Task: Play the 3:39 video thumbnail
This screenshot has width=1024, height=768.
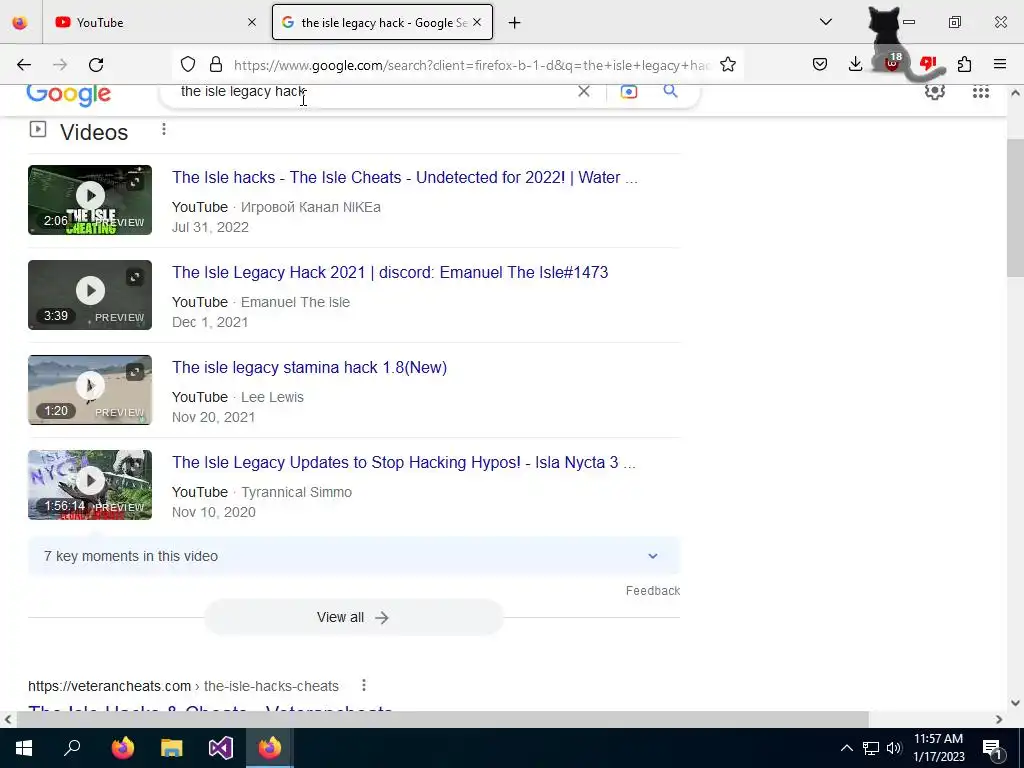Action: [90, 295]
